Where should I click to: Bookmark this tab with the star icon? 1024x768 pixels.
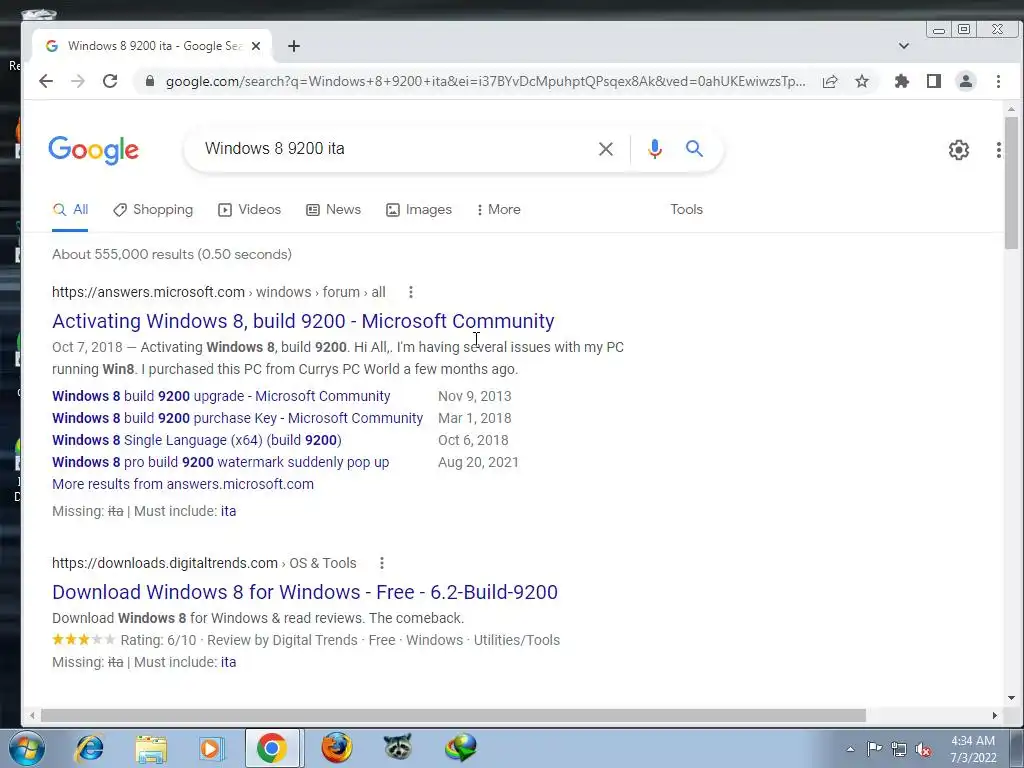point(862,81)
